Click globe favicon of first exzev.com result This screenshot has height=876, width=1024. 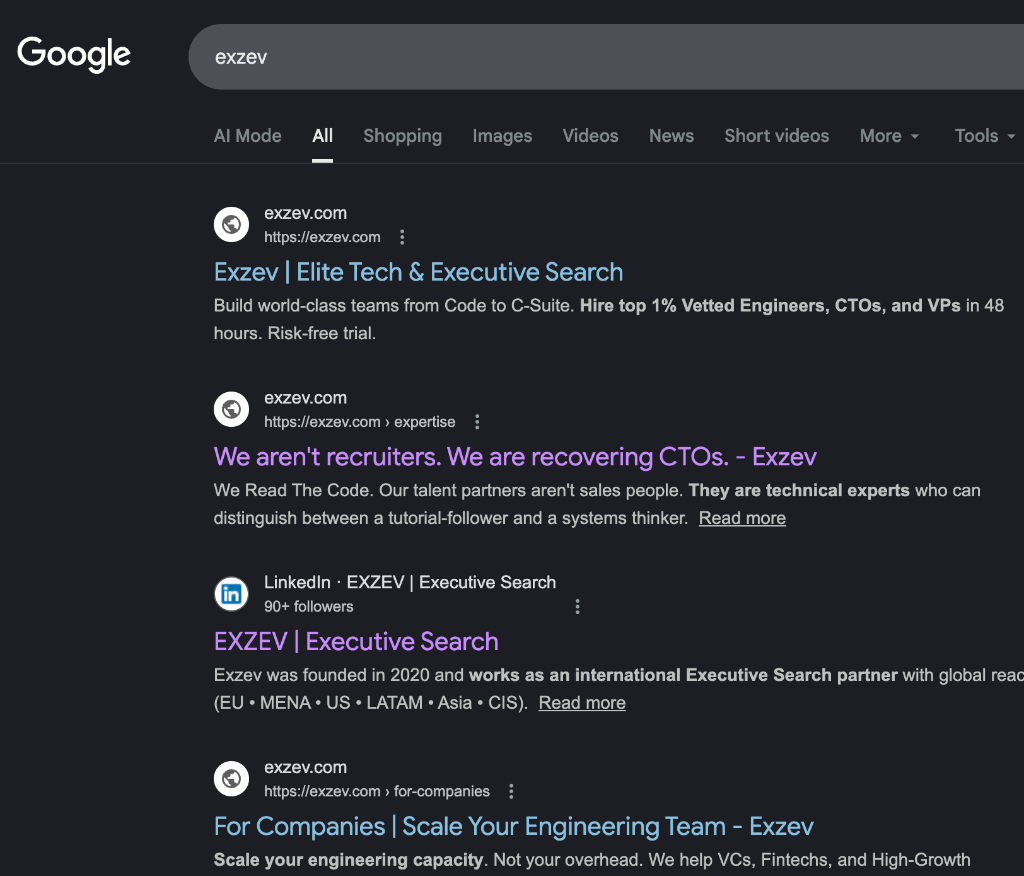click(x=231, y=225)
